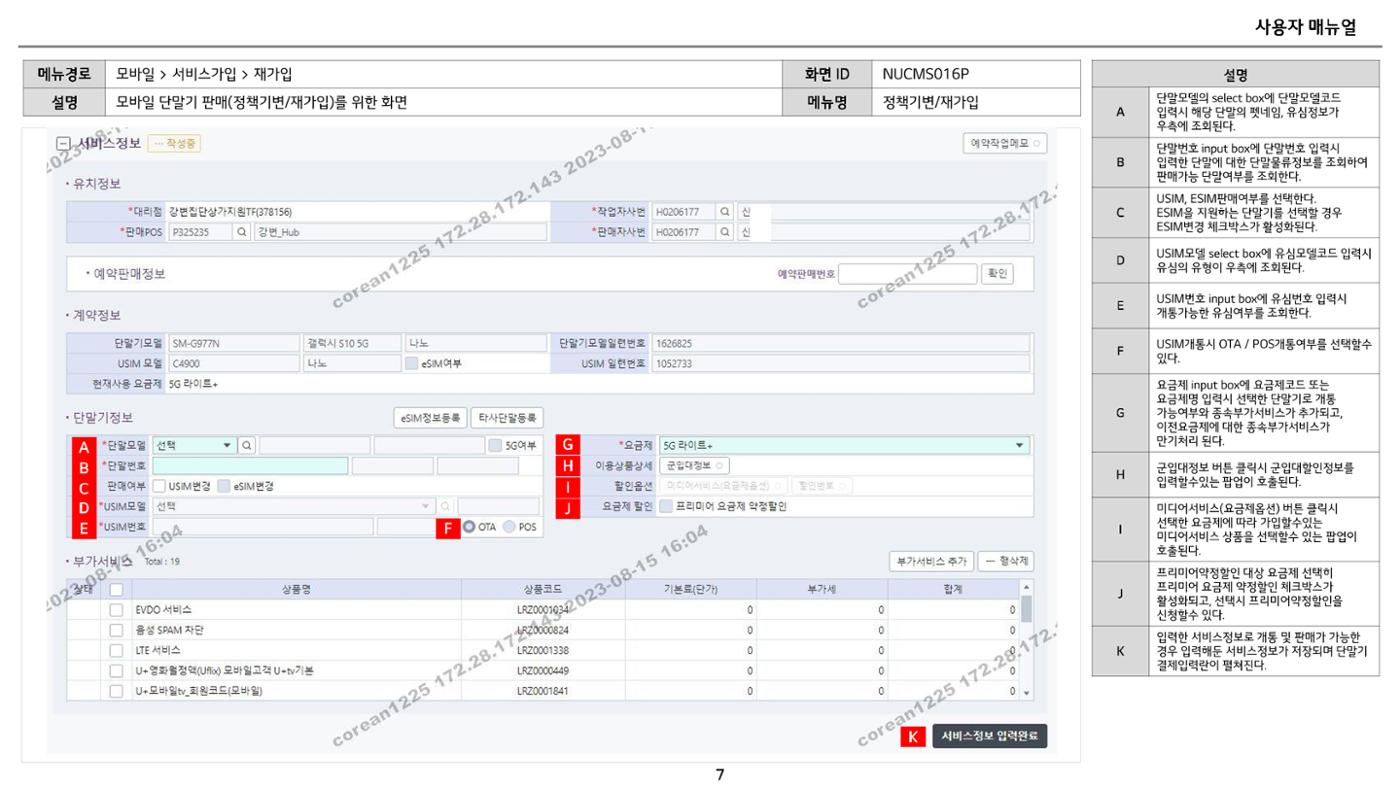This screenshot has width=1400, height=788.
Task: Click the 타사단말등록 button
Action: click(x=507, y=418)
